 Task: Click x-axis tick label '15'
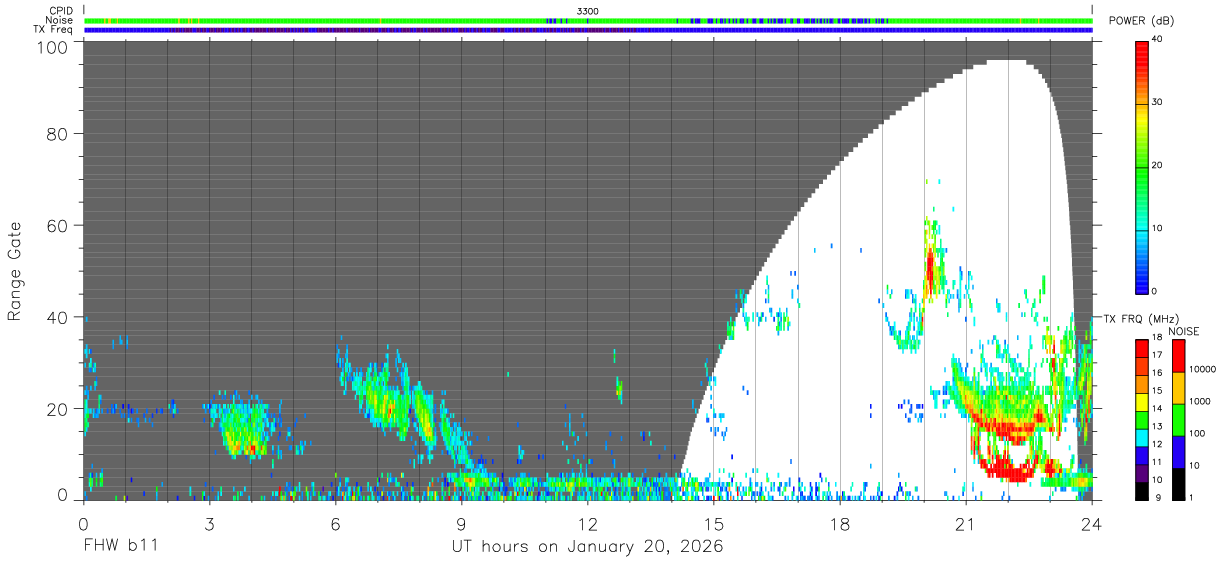[713, 524]
